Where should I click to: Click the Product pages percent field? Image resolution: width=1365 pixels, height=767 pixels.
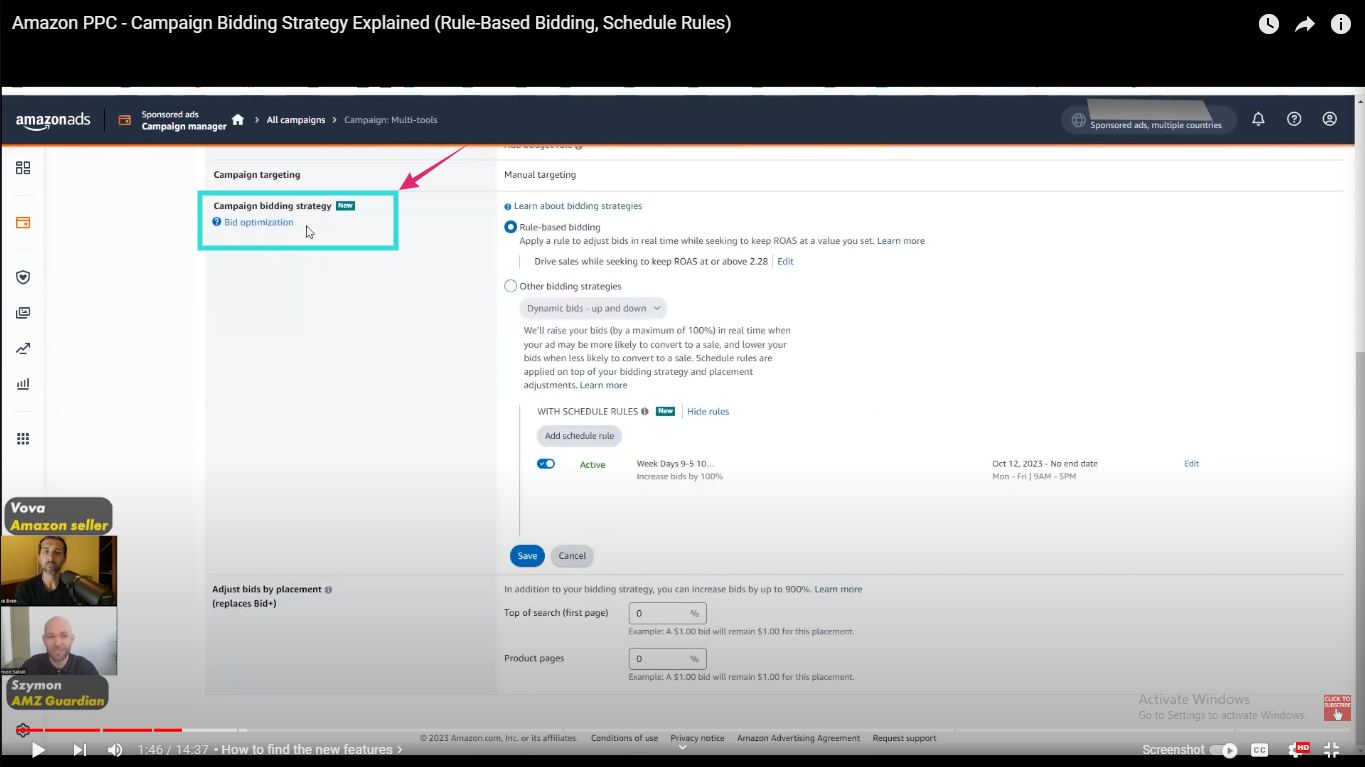667,659
